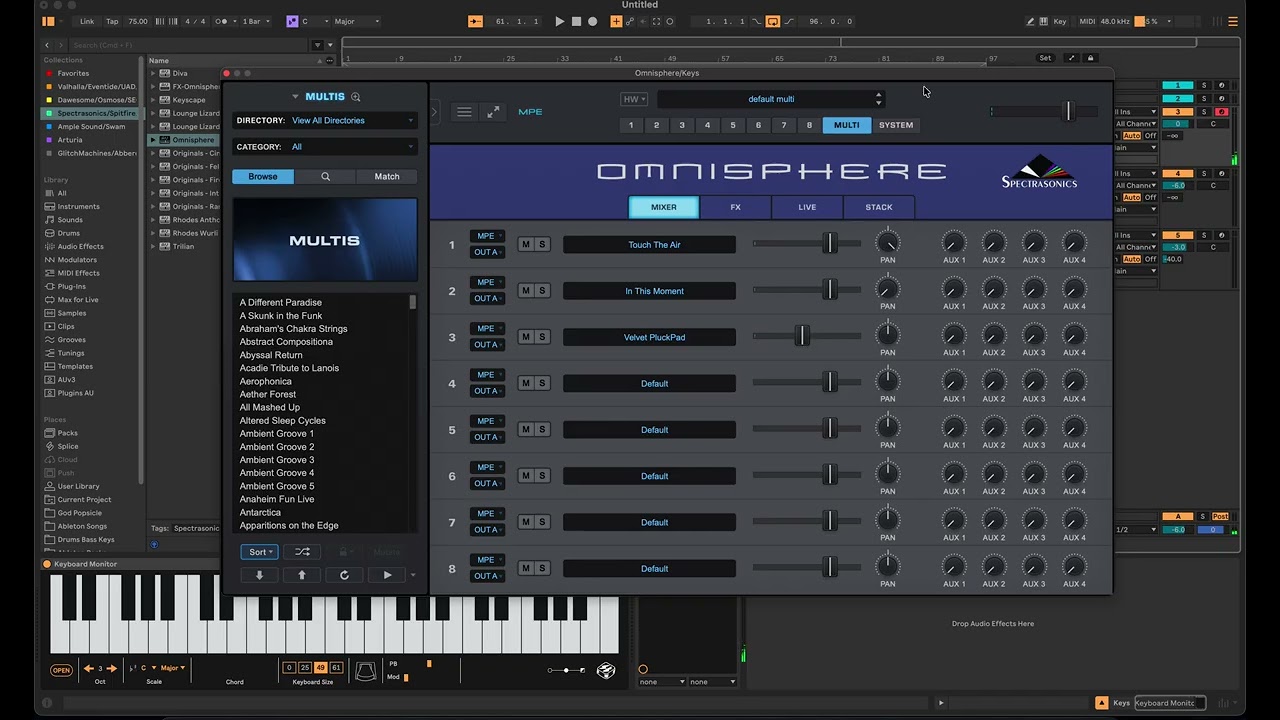Click browser audition play button
The height and width of the screenshot is (720, 1280).
tap(387, 575)
